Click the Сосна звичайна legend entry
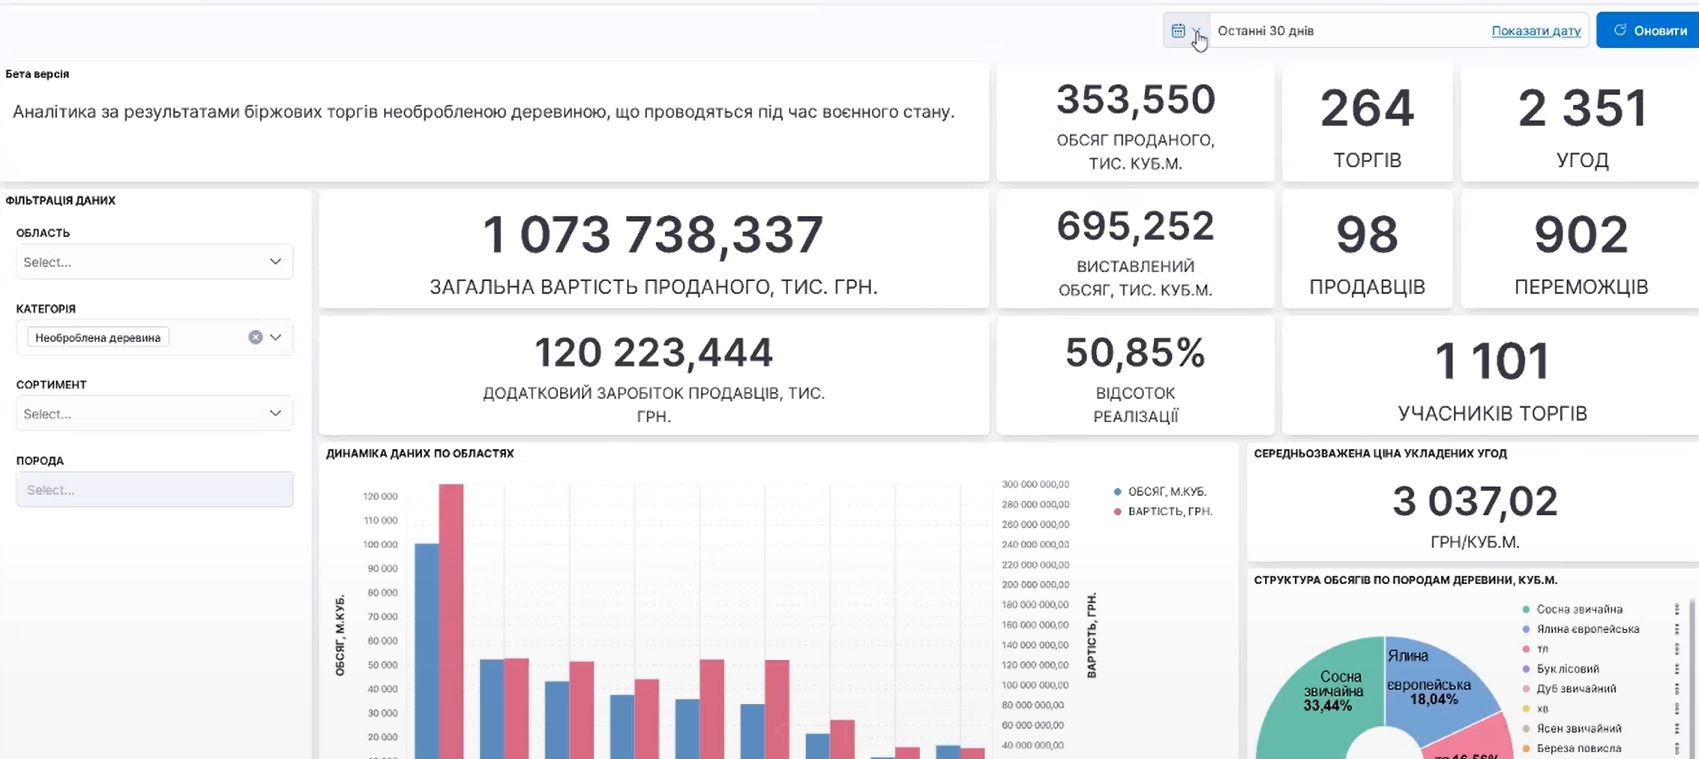1699x759 pixels. click(x=1572, y=609)
